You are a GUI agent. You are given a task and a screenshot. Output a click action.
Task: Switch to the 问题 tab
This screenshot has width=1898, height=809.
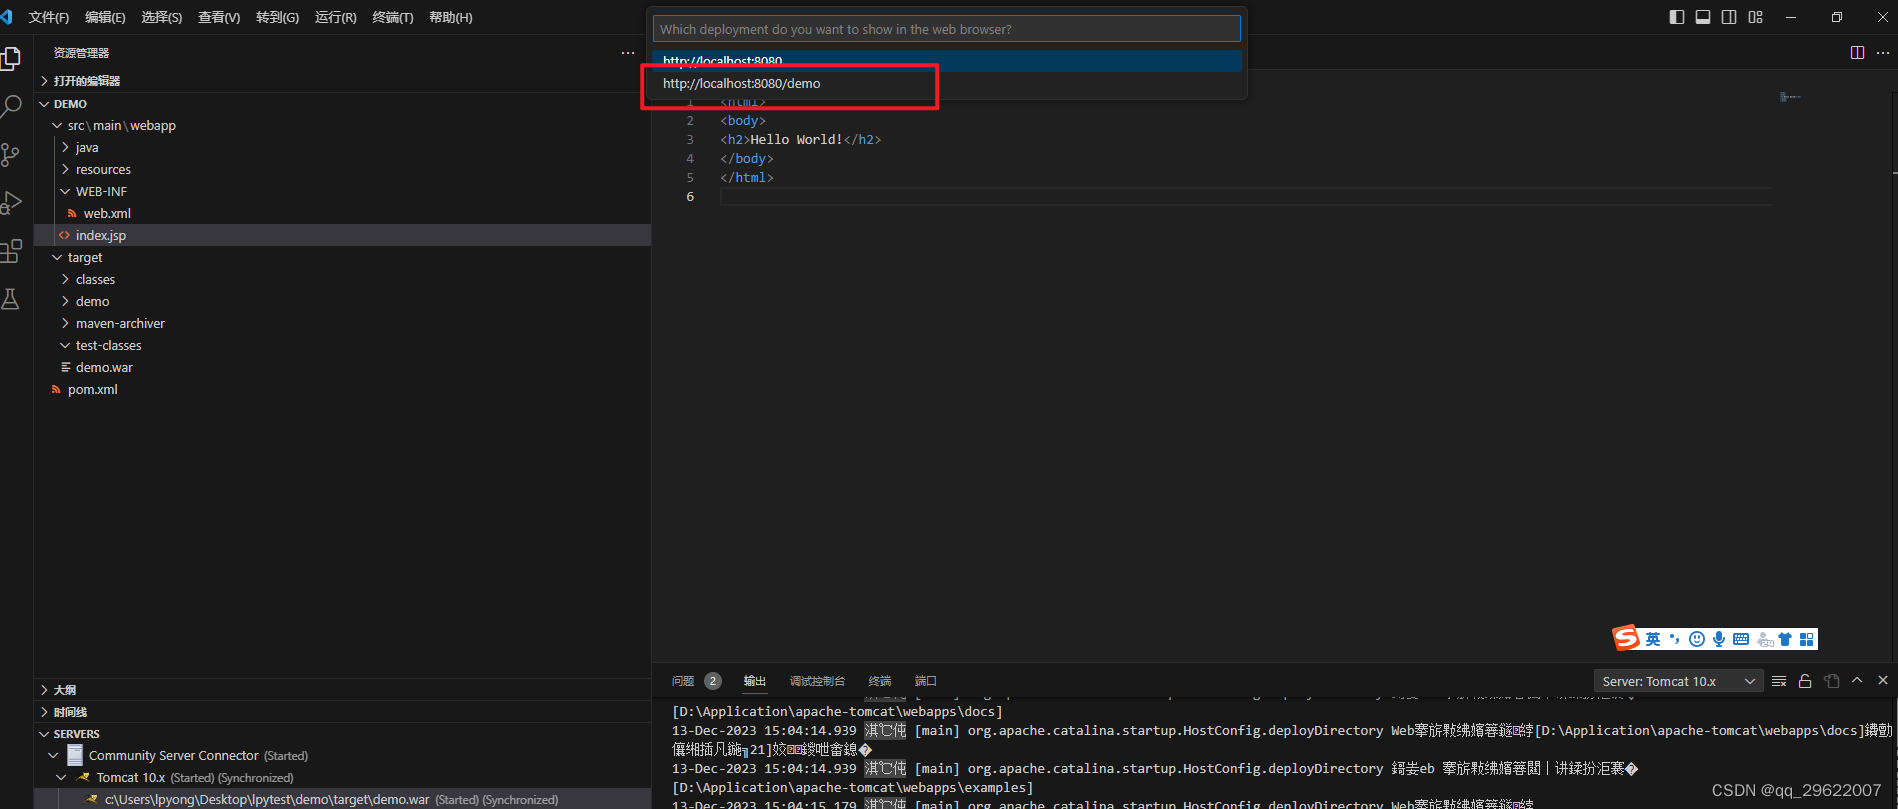(x=683, y=681)
